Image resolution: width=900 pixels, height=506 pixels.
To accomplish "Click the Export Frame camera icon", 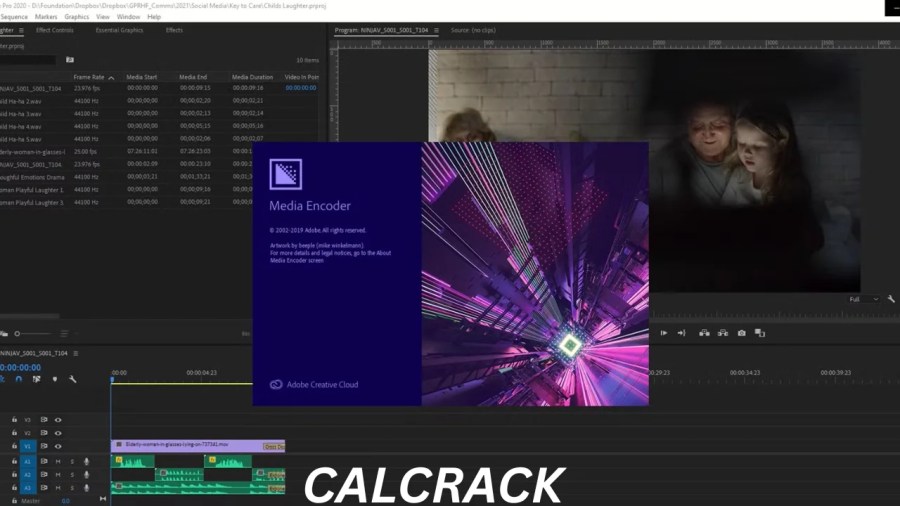I will pos(742,333).
